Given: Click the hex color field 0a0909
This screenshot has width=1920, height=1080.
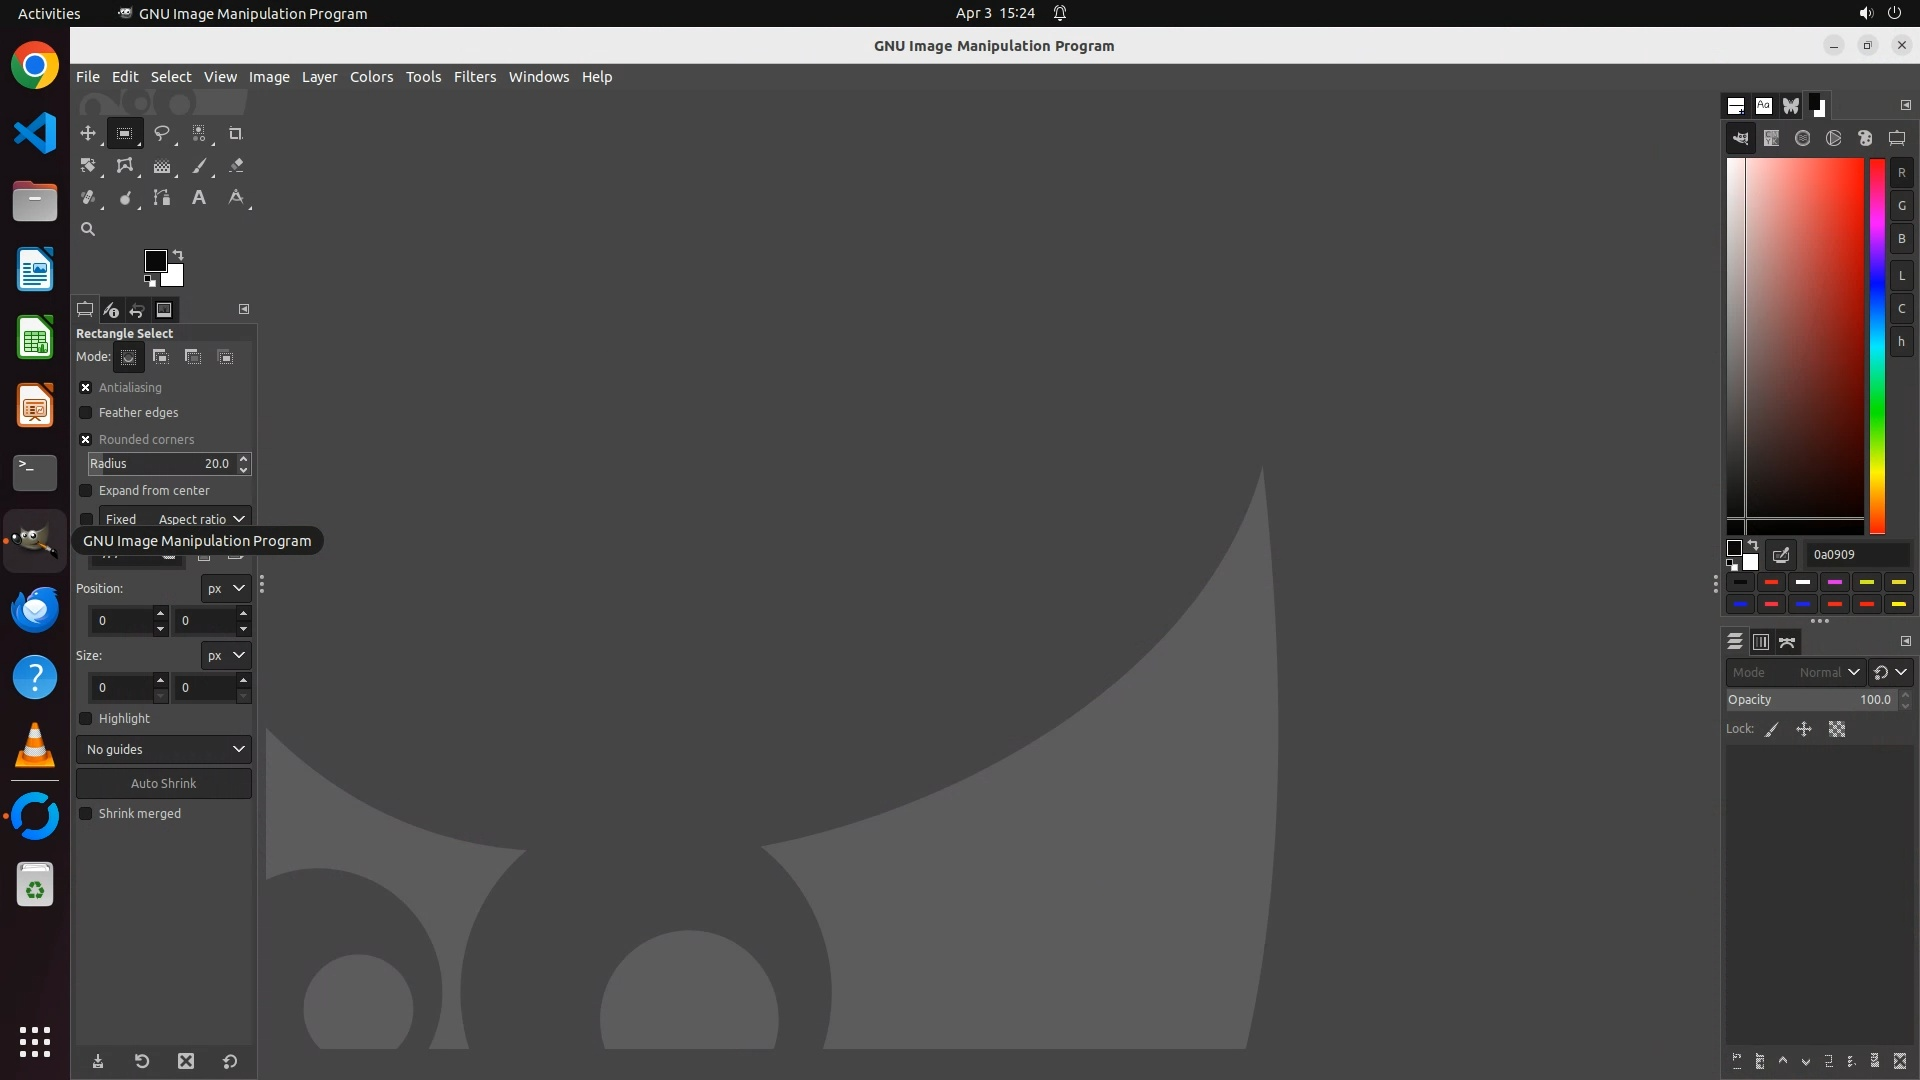Looking at the screenshot, I should 1856,555.
